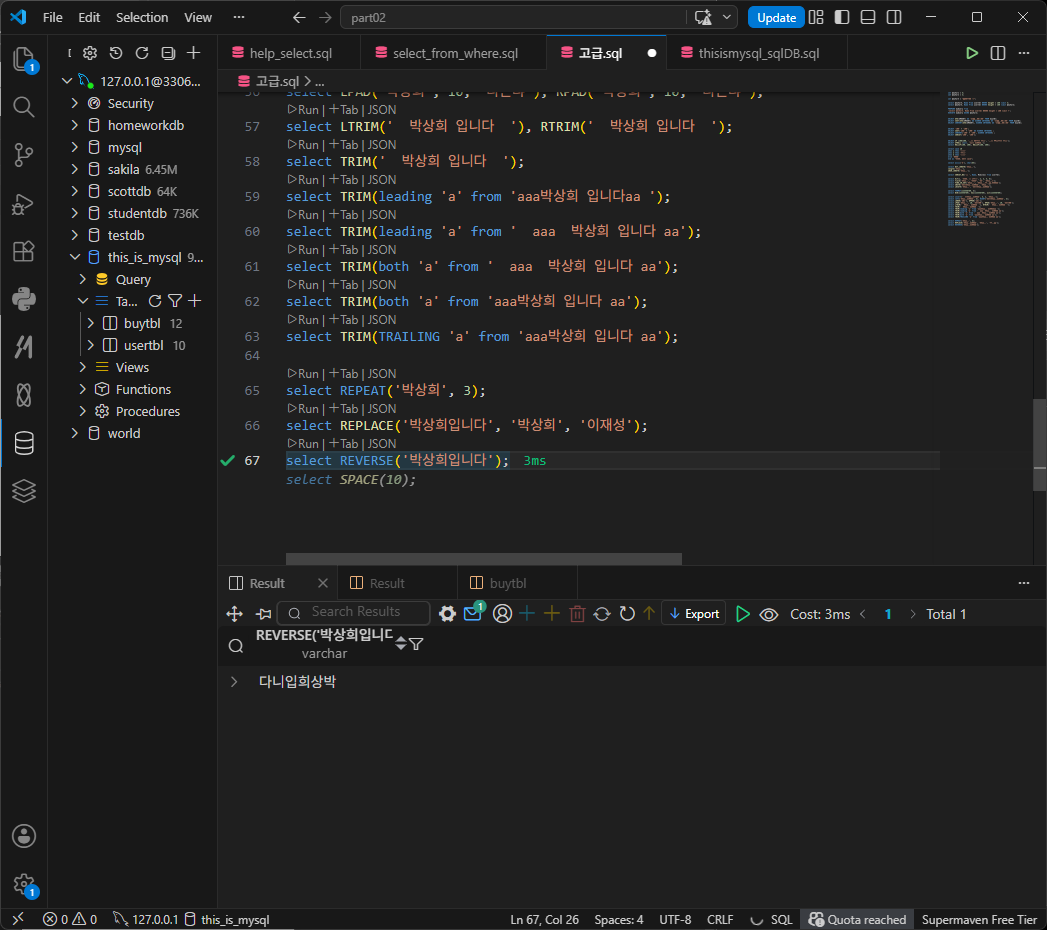1047x930 pixels.
Task: Expand the Security node
Action: (x=75, y=103)
